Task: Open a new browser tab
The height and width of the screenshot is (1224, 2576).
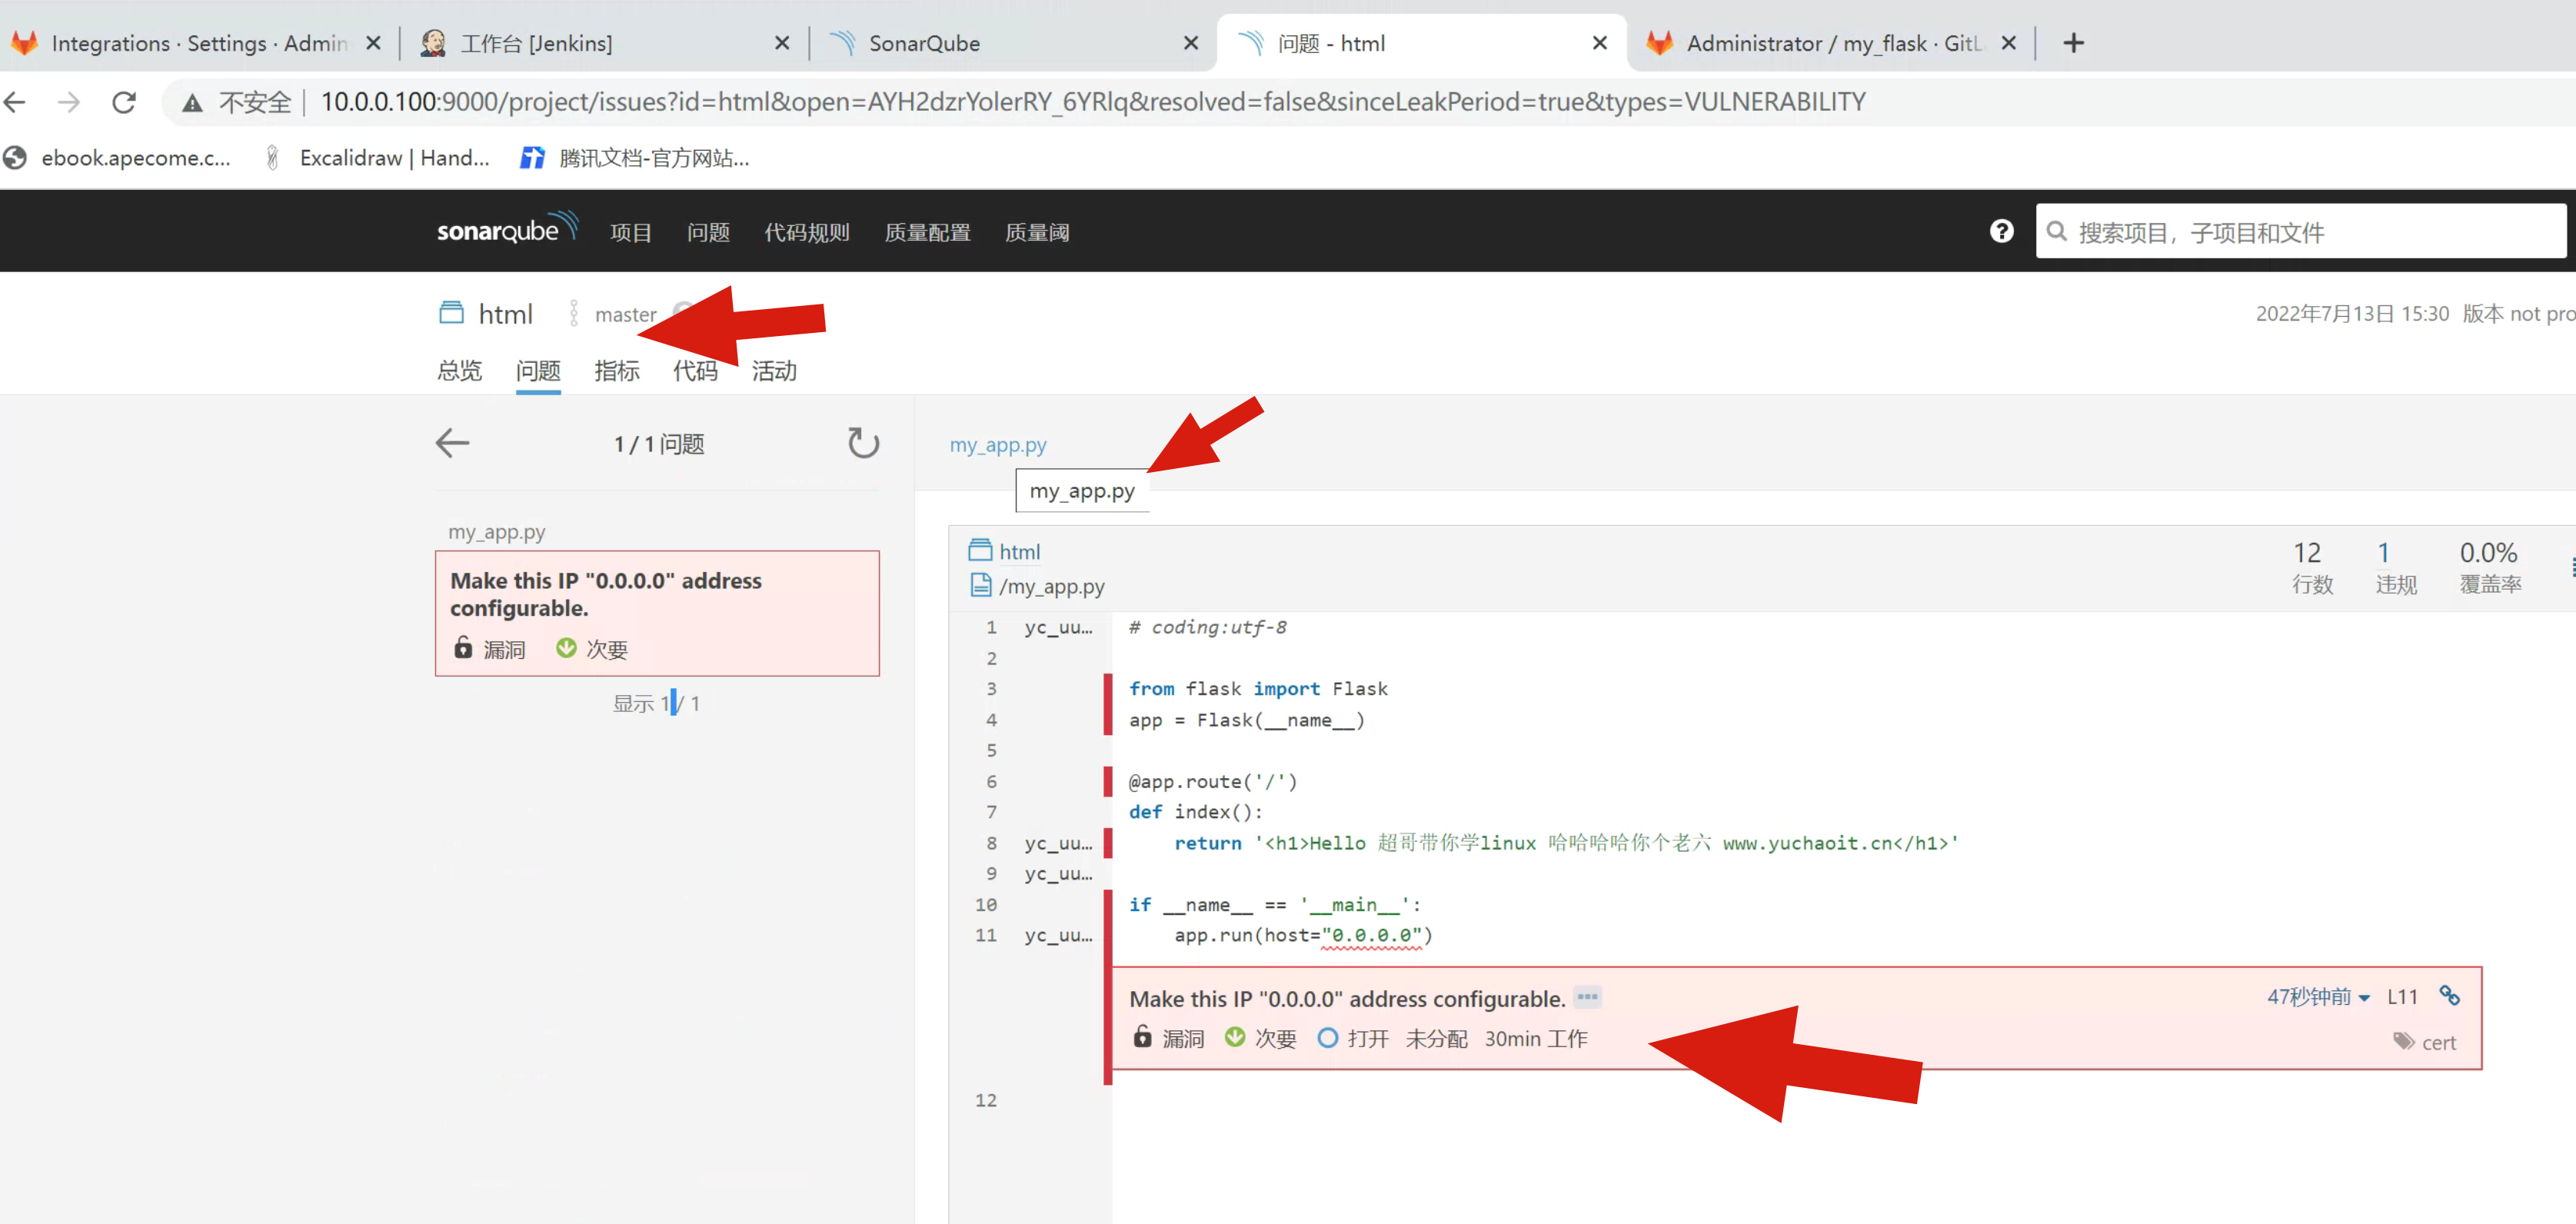Action: tap(2073, 43)
